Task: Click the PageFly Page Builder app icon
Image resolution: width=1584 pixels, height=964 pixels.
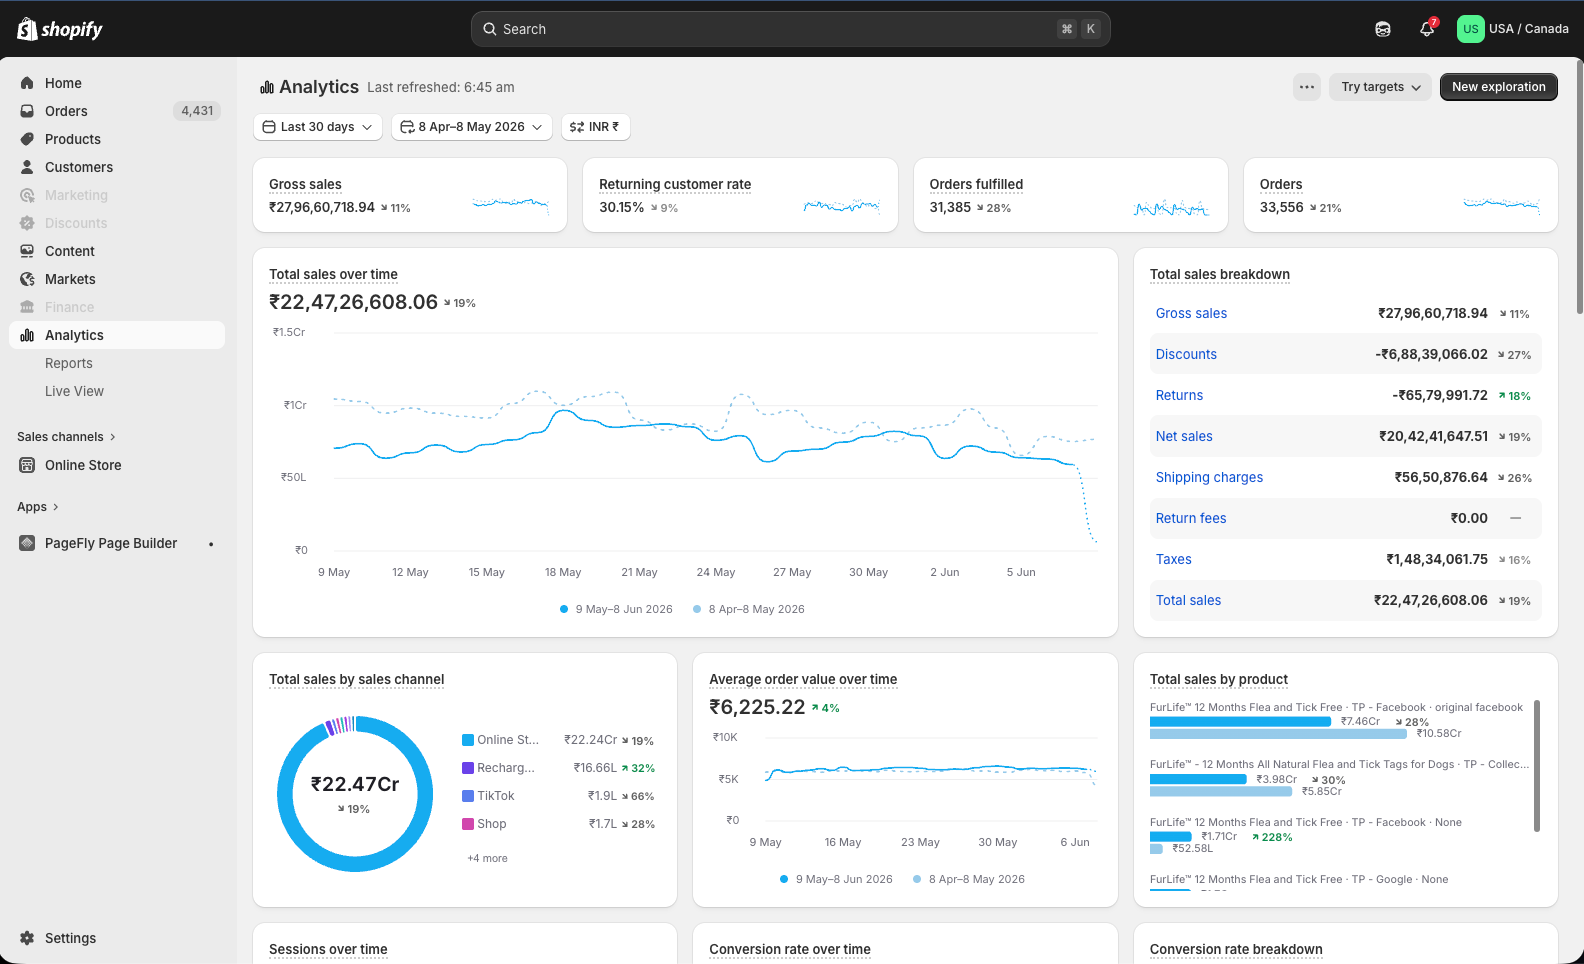Action: [27, 543]
